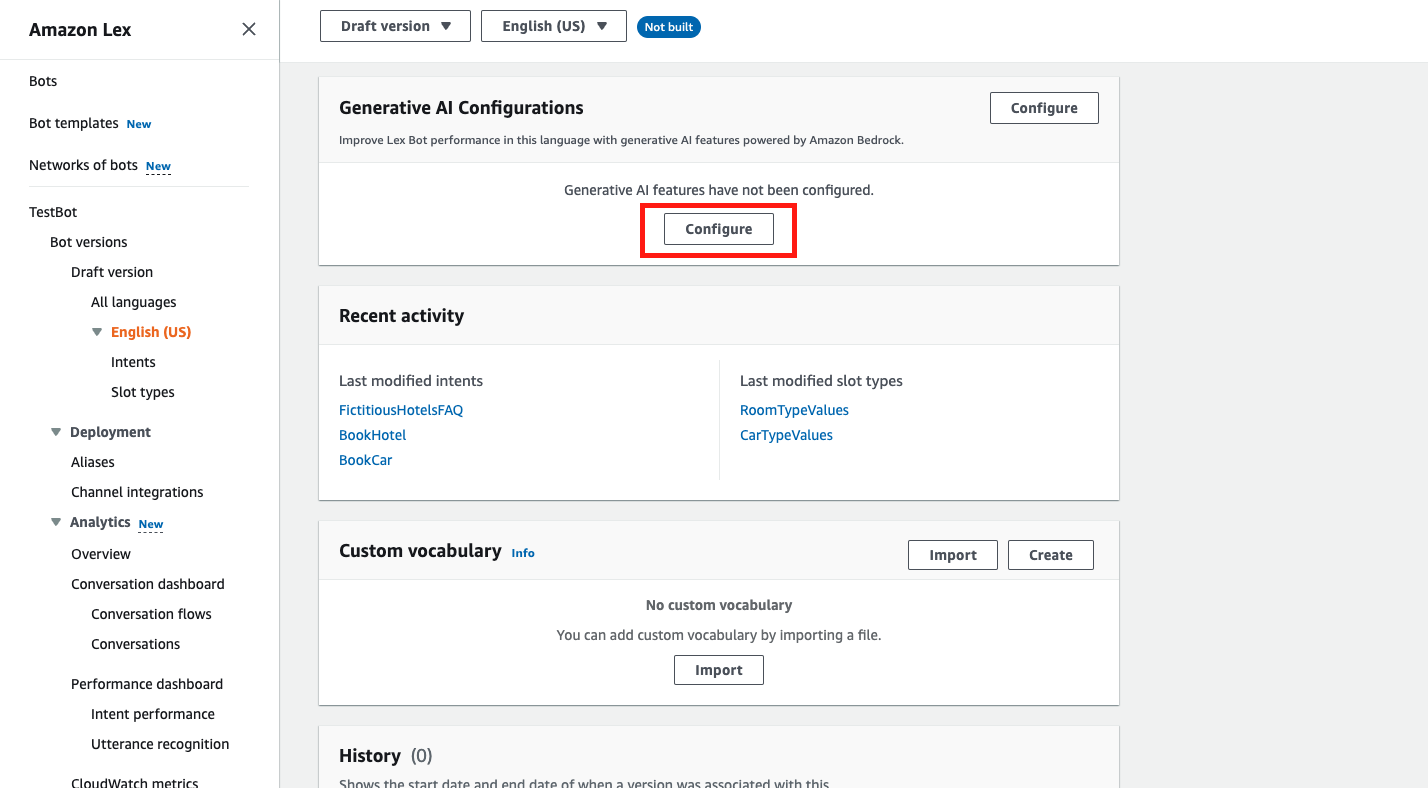View the CarTypeValues slot type
The width and height of the screenshot is (1428, 788).
tap(786, 434)
